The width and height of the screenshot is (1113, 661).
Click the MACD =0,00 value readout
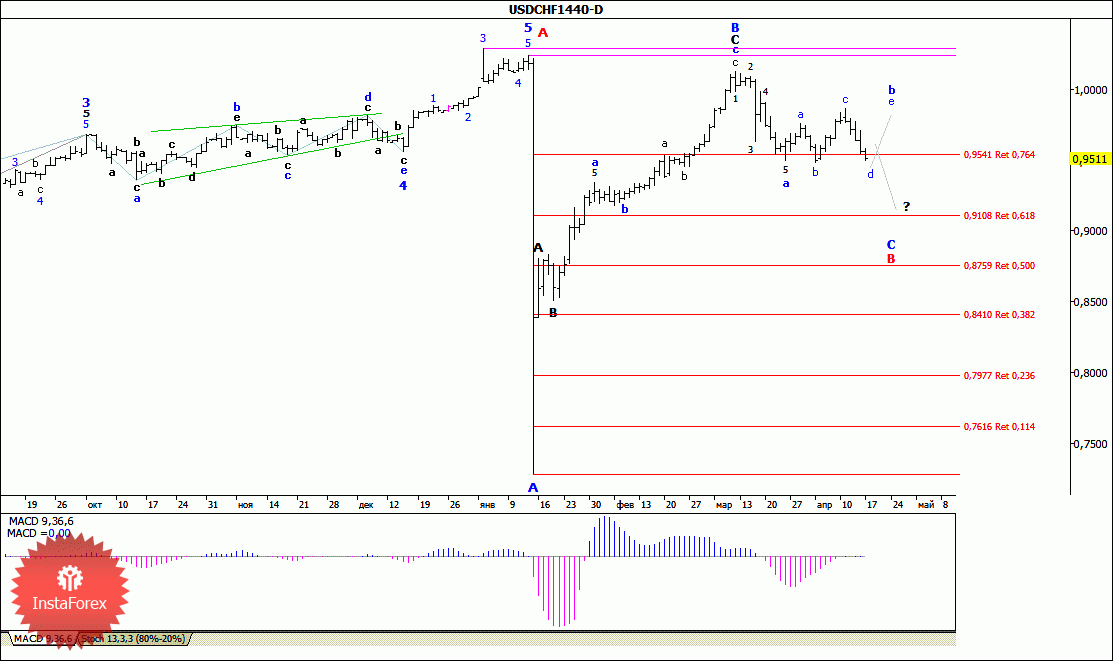tap(39, 533)
